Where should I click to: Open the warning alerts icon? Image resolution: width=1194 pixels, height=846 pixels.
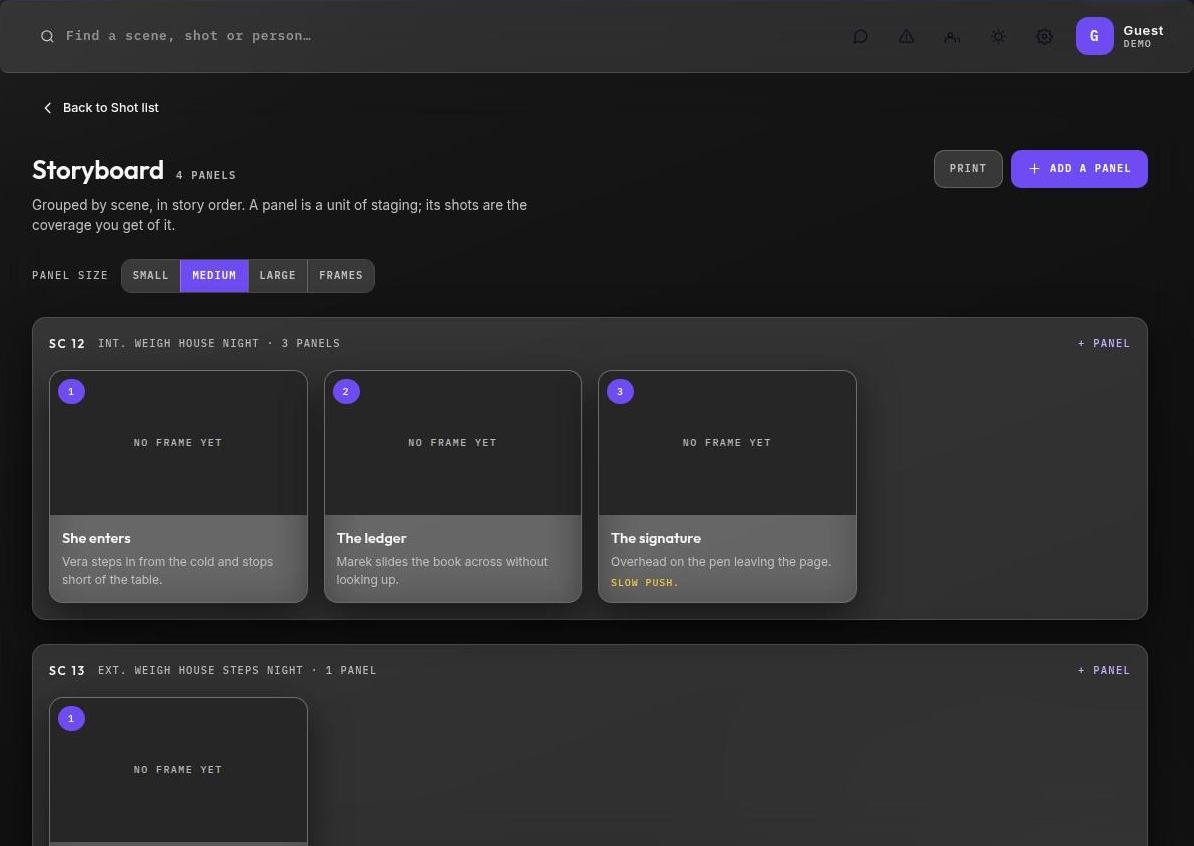(906, 37)
